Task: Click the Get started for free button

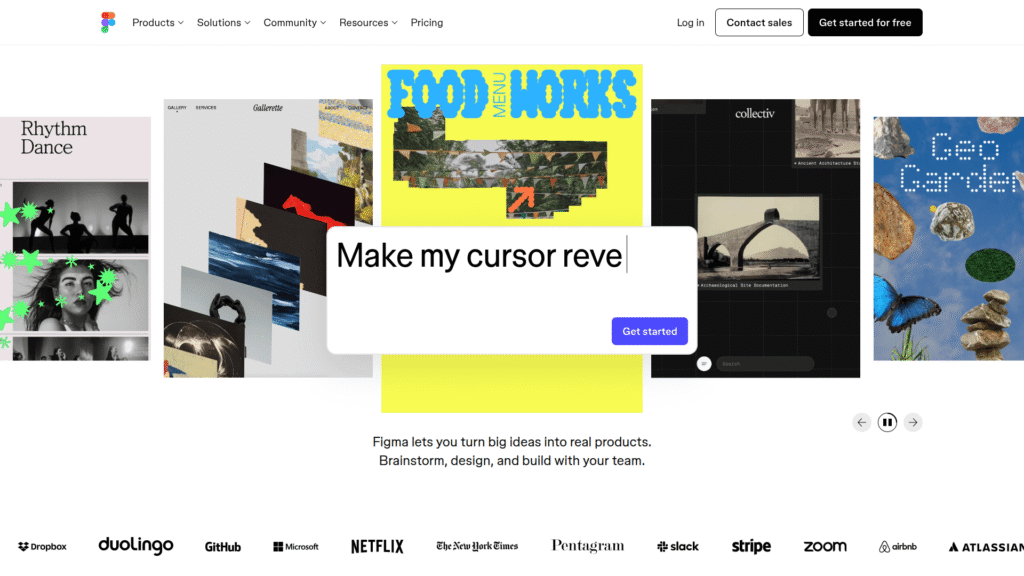Action: 864,22
